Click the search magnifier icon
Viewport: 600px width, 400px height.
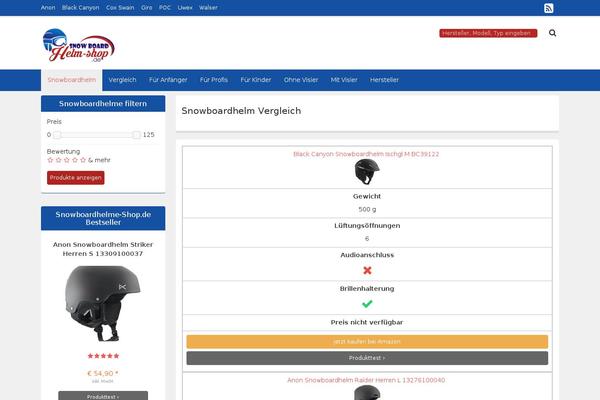tap(552, 33)
